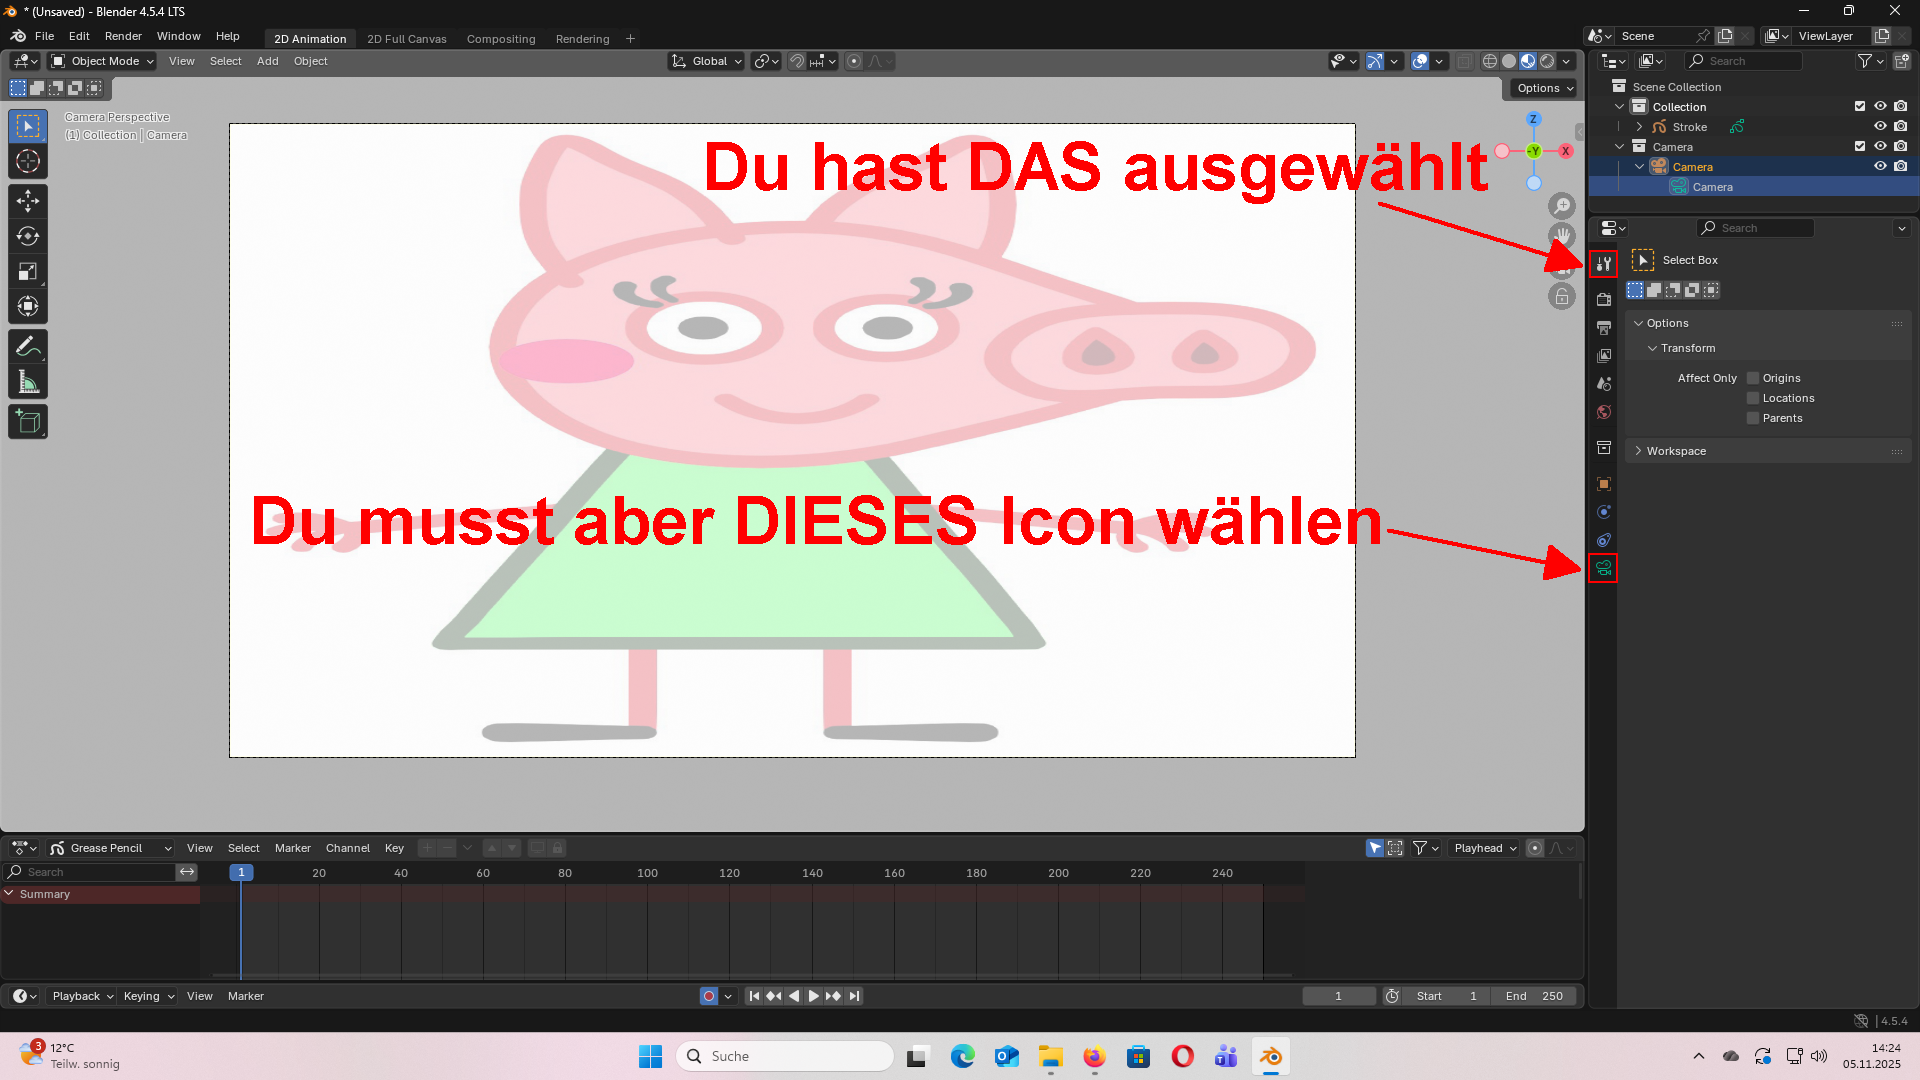The width and height of the screenshot is (1920, 1080).
Task: Click the End frame field
Action: point(1534,996)
